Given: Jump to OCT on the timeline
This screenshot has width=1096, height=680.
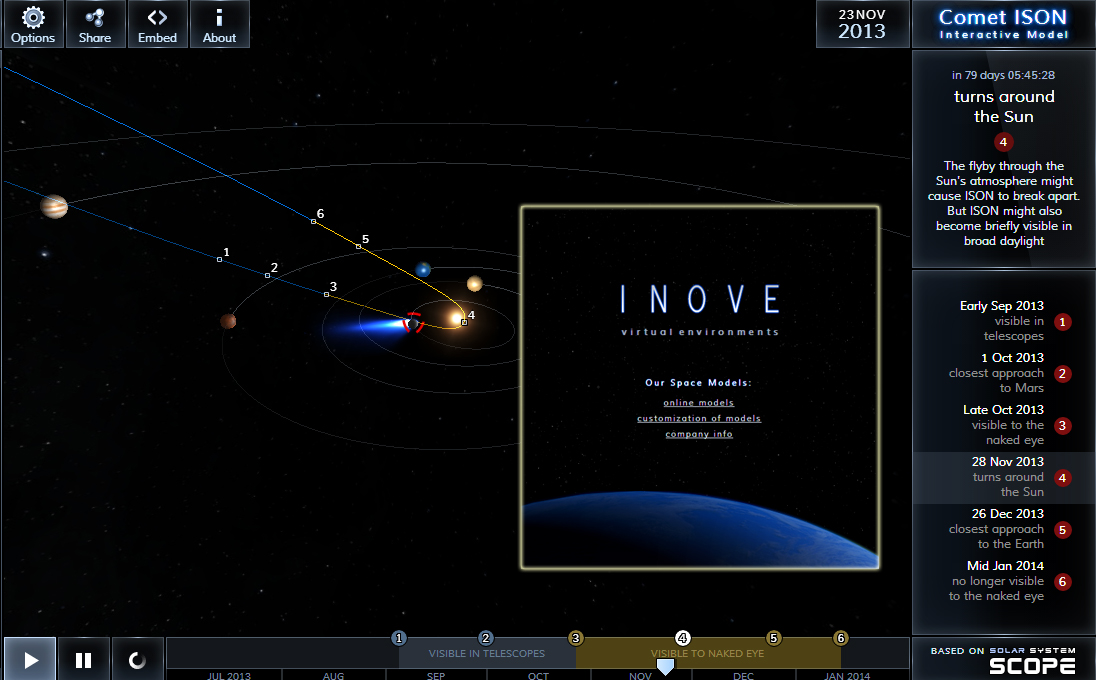Looking at the screenshot, I should (538, 676).
